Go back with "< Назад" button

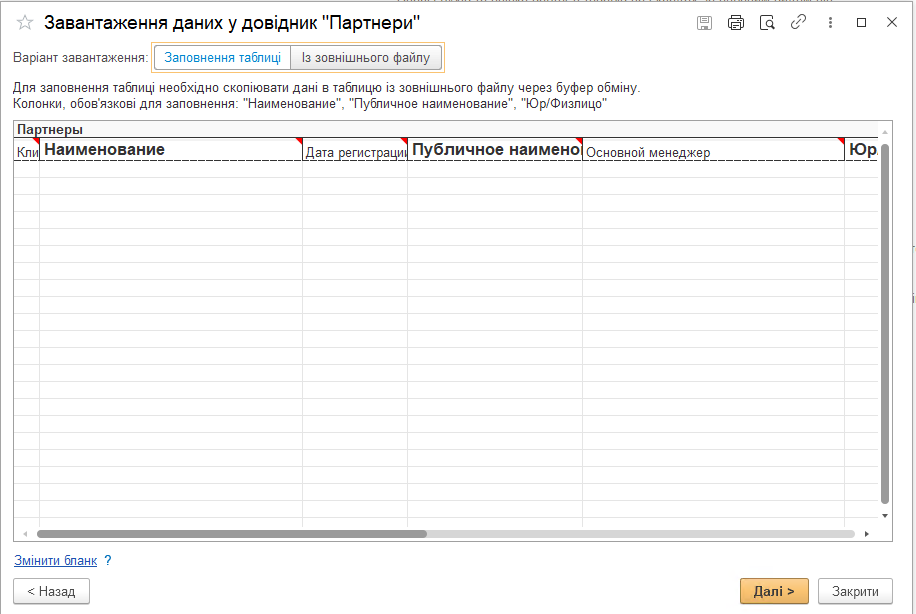pyautogui.click(x=51, y=591)
